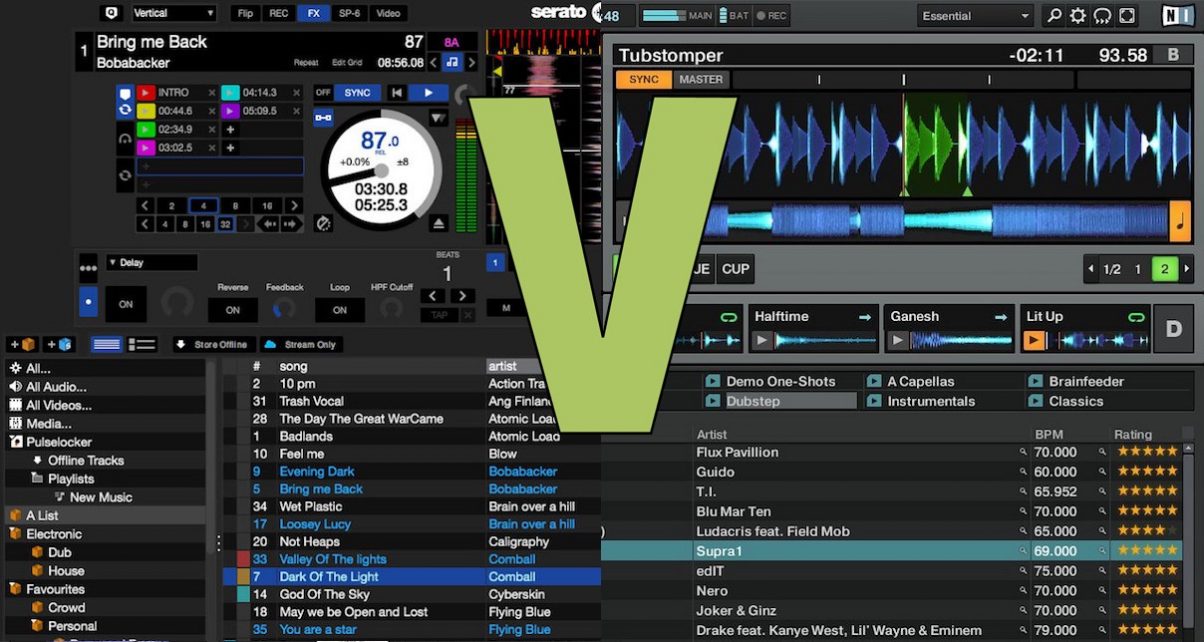Click Edit Grid on Serato deck
Viewport: 1204px width, 642px height.
(346, 63)
